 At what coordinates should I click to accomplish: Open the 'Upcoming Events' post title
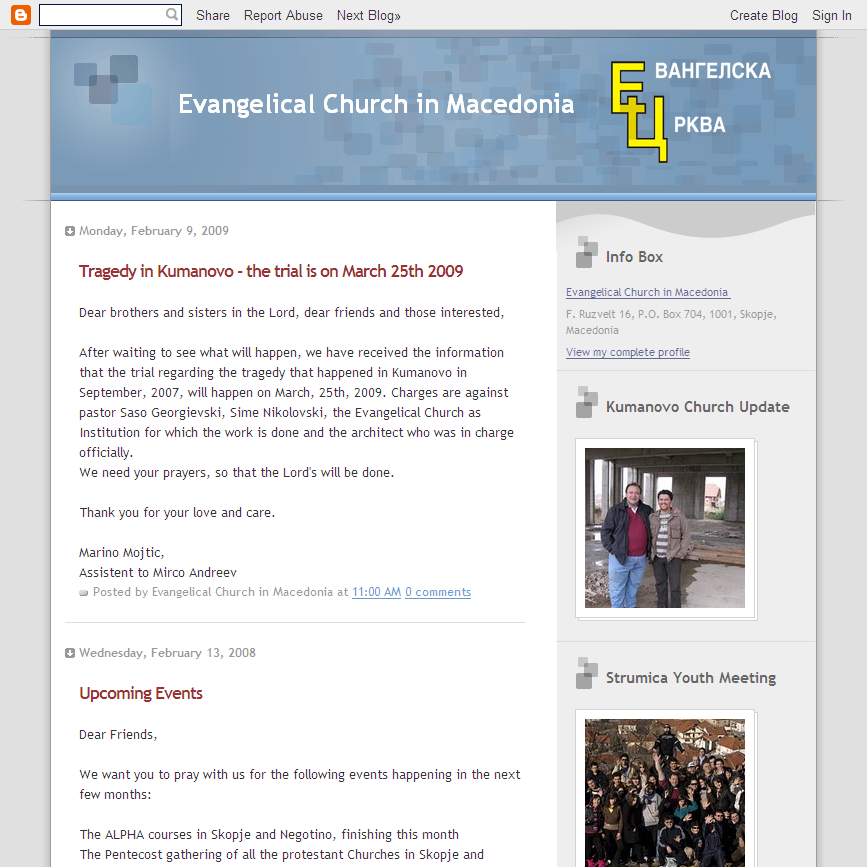pyautogui.click(x=141, y=693)
